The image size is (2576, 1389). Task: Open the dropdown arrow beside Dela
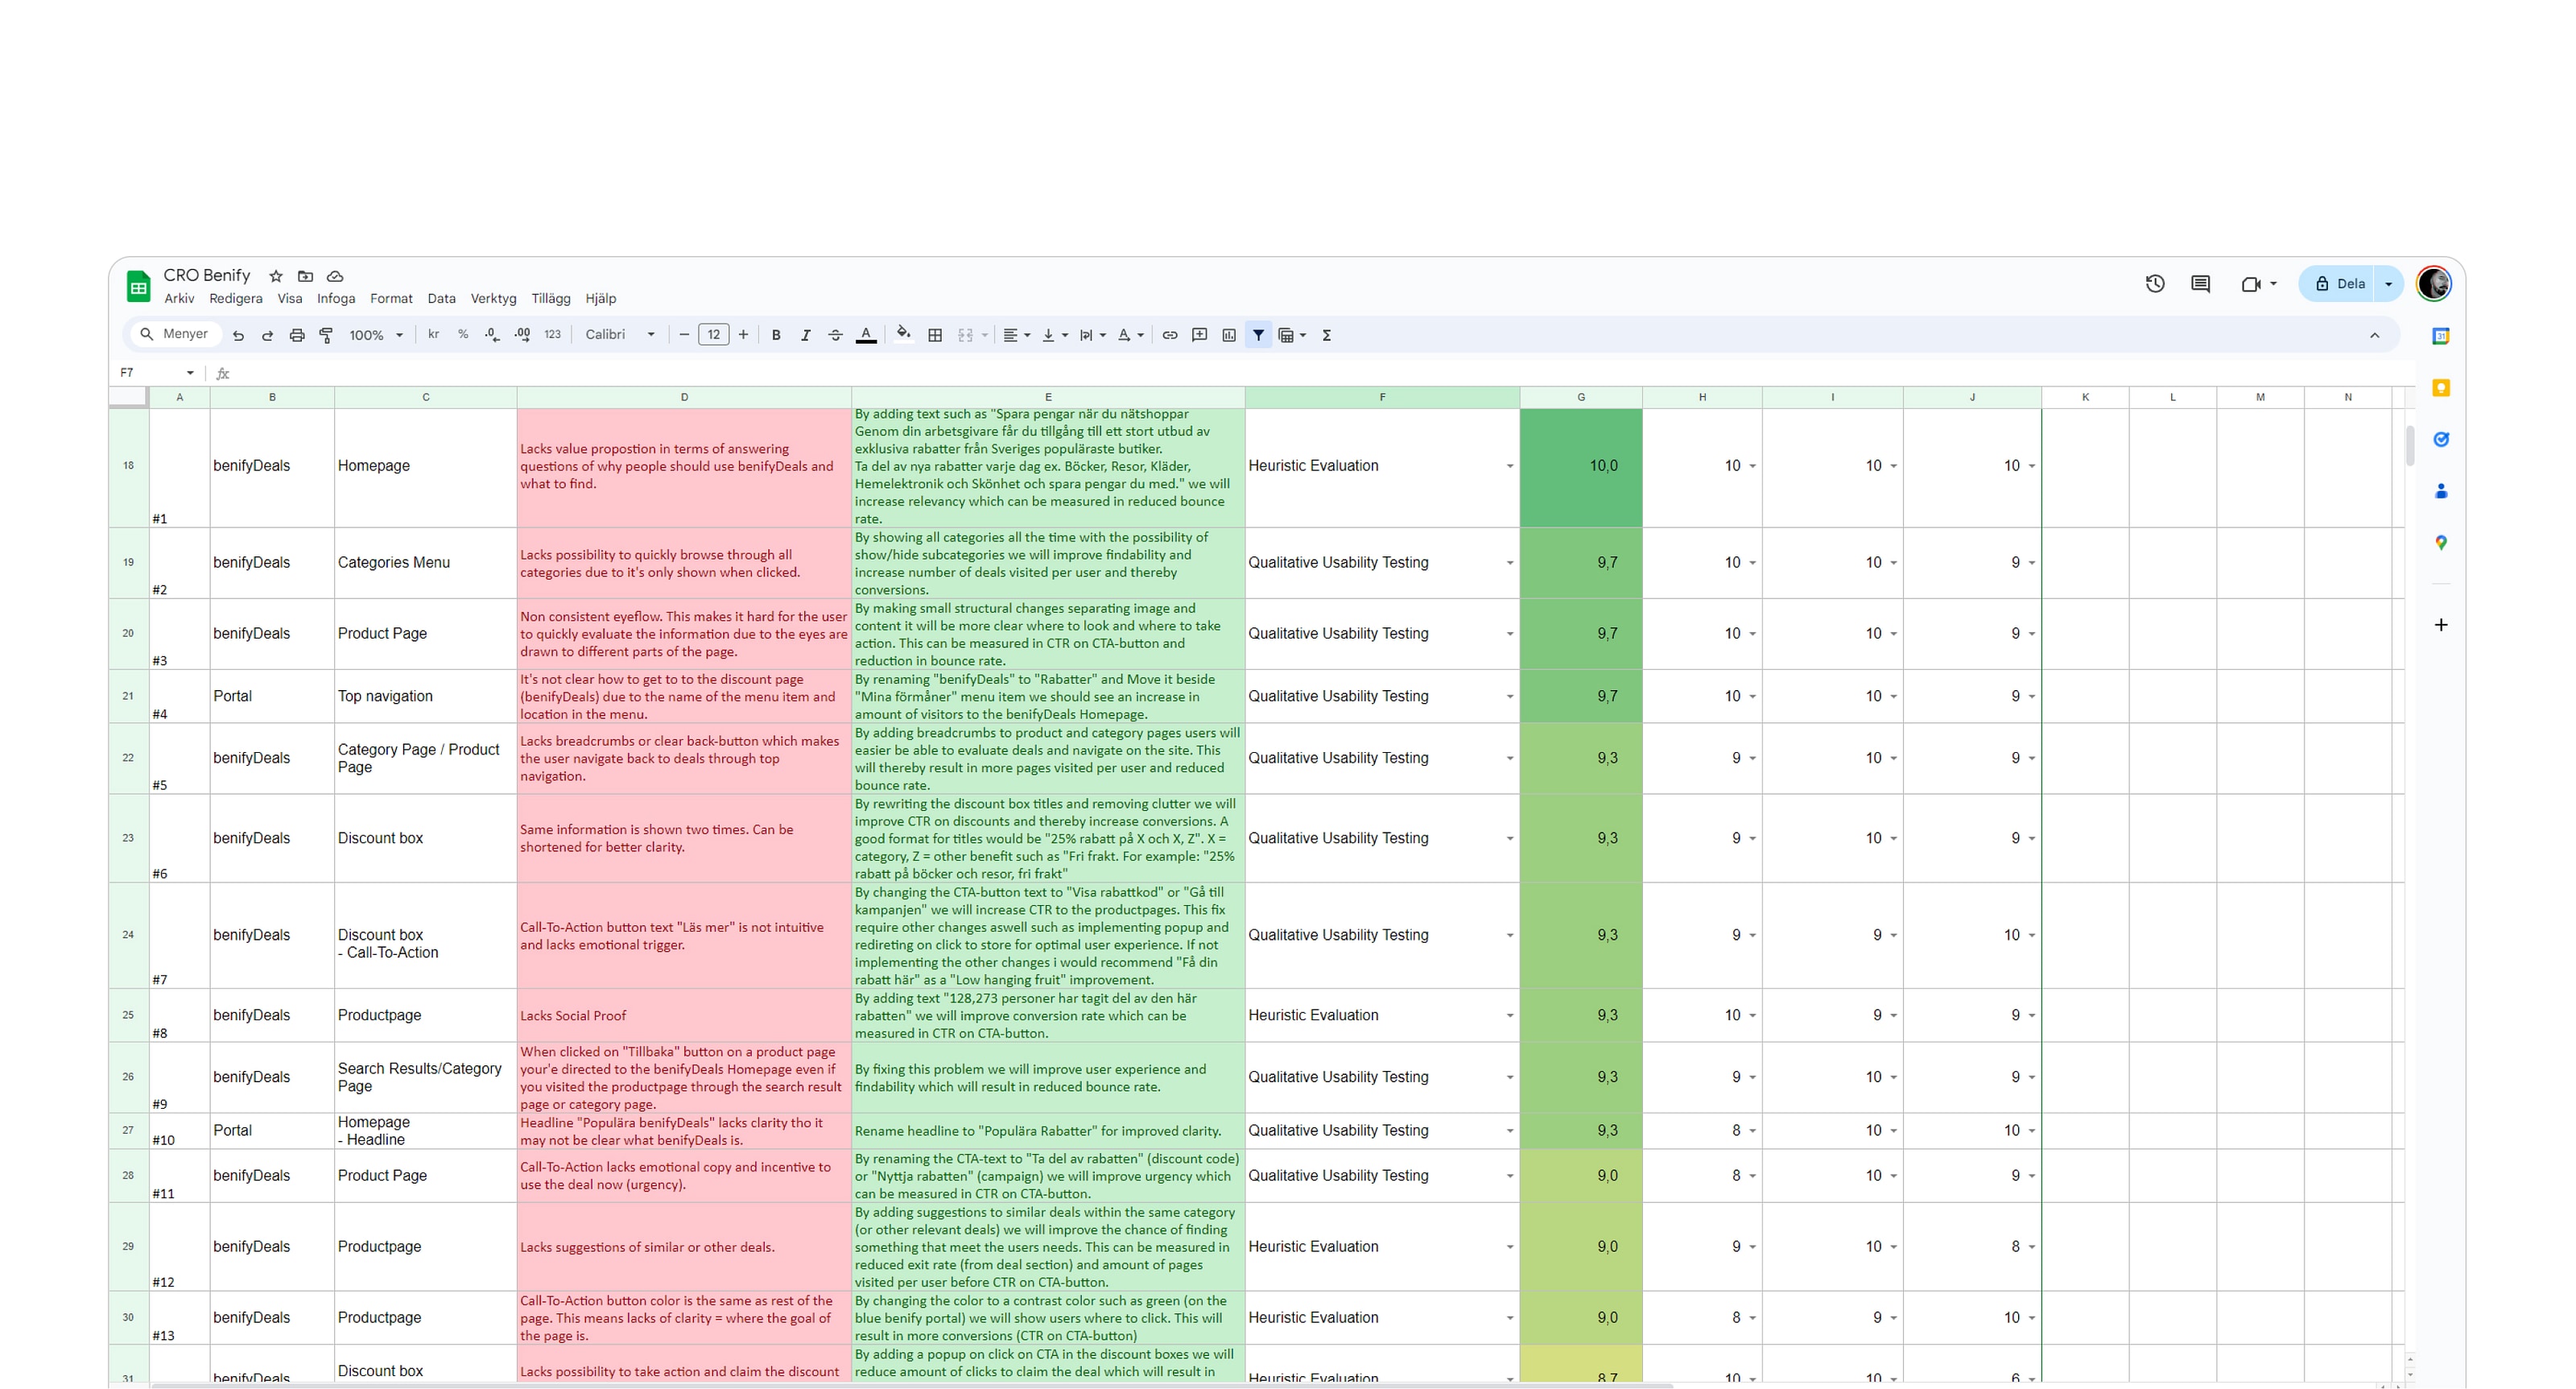pyautogui.click(x=2389, y=284)
